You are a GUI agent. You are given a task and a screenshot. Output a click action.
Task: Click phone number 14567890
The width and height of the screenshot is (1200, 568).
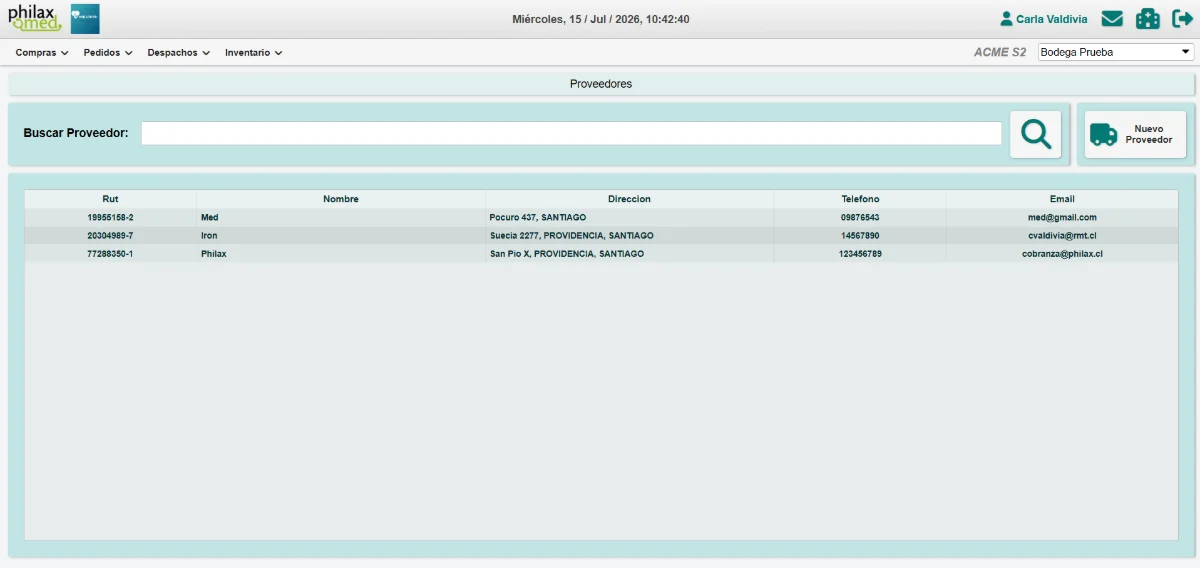(860, 235)
